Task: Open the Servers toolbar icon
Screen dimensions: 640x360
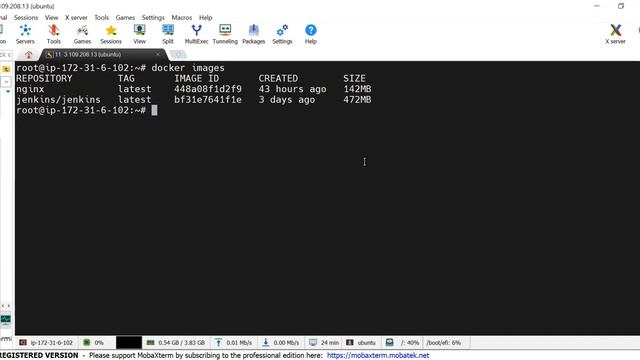Action: [25, 34]
